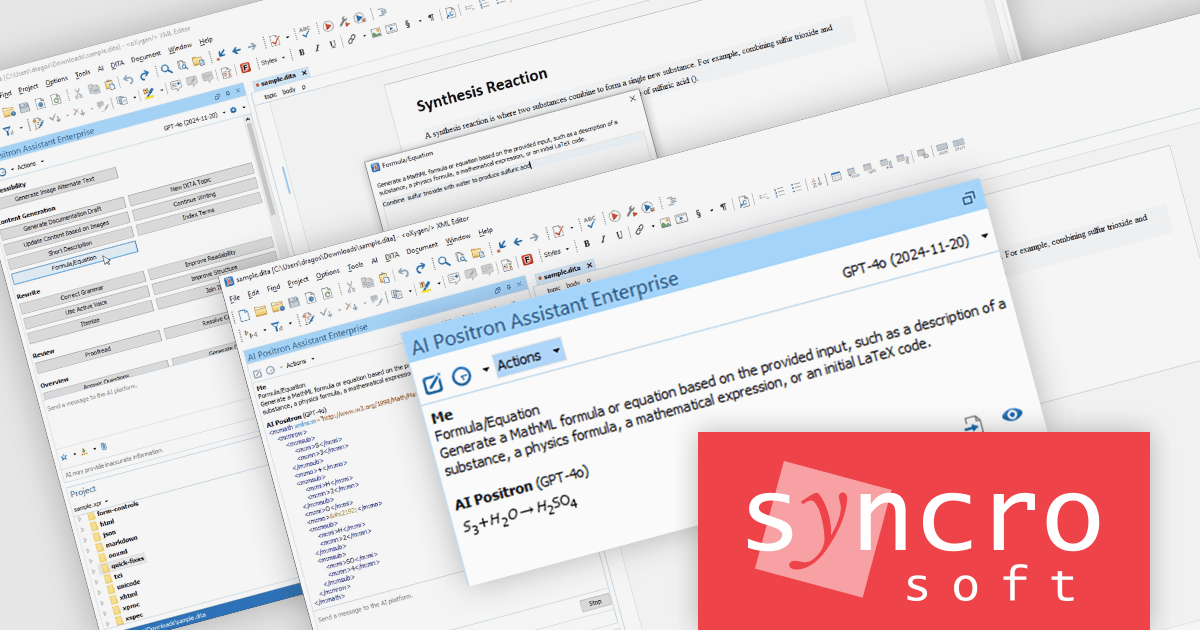Open Actions dropdown in large AI Positron panel
1200x630 pixels.
(x=528, y=356)
